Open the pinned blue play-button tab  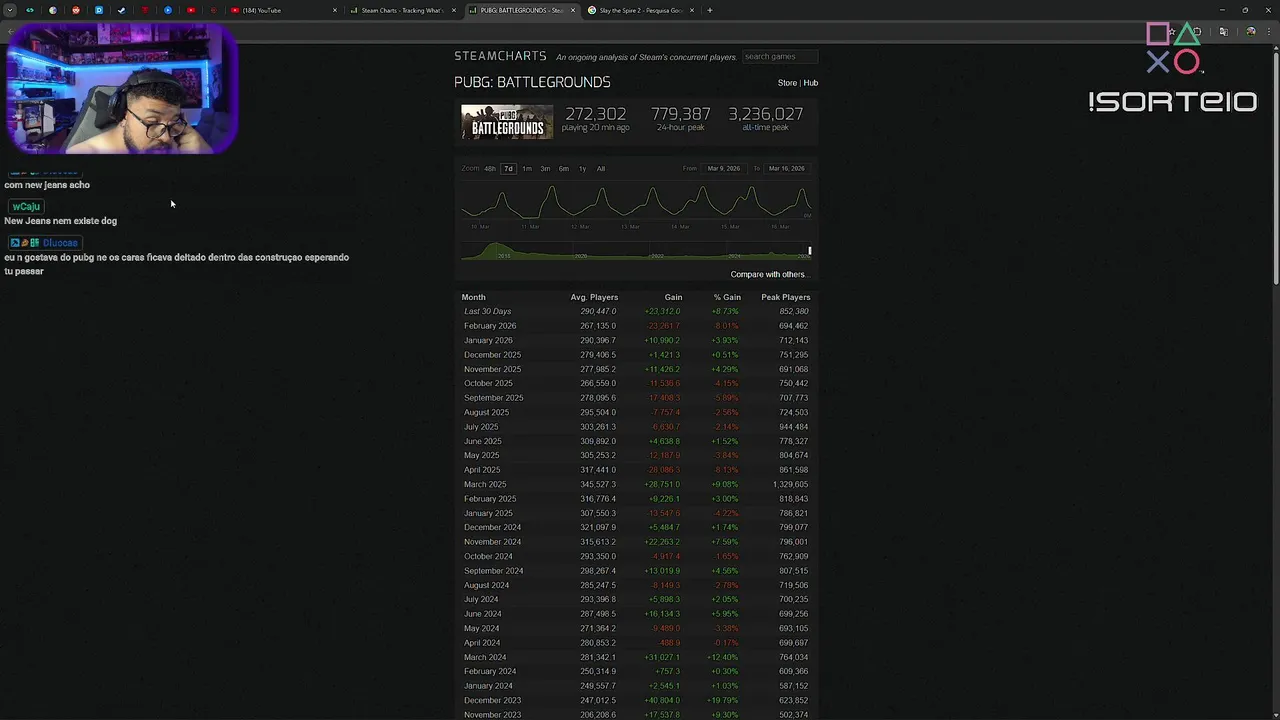tap(168, 10)
